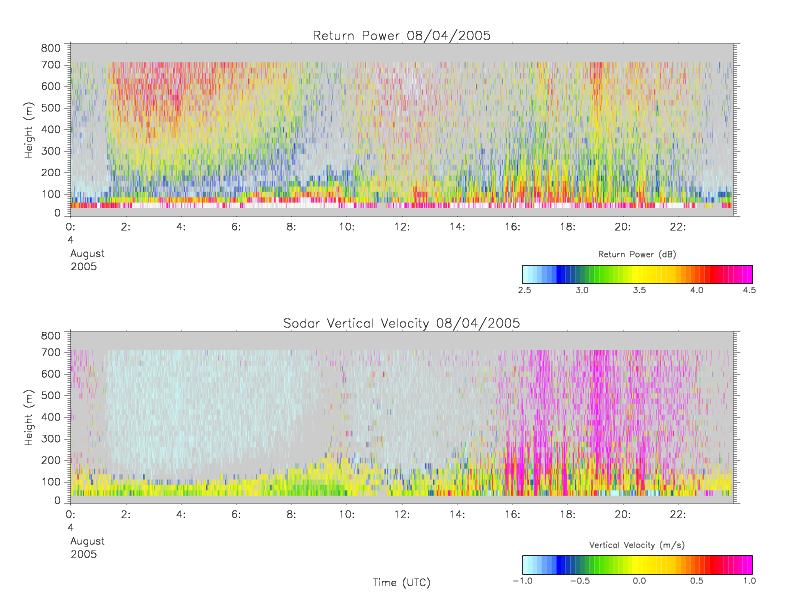Click the 'Return Power (dB)' legend label

637,254
